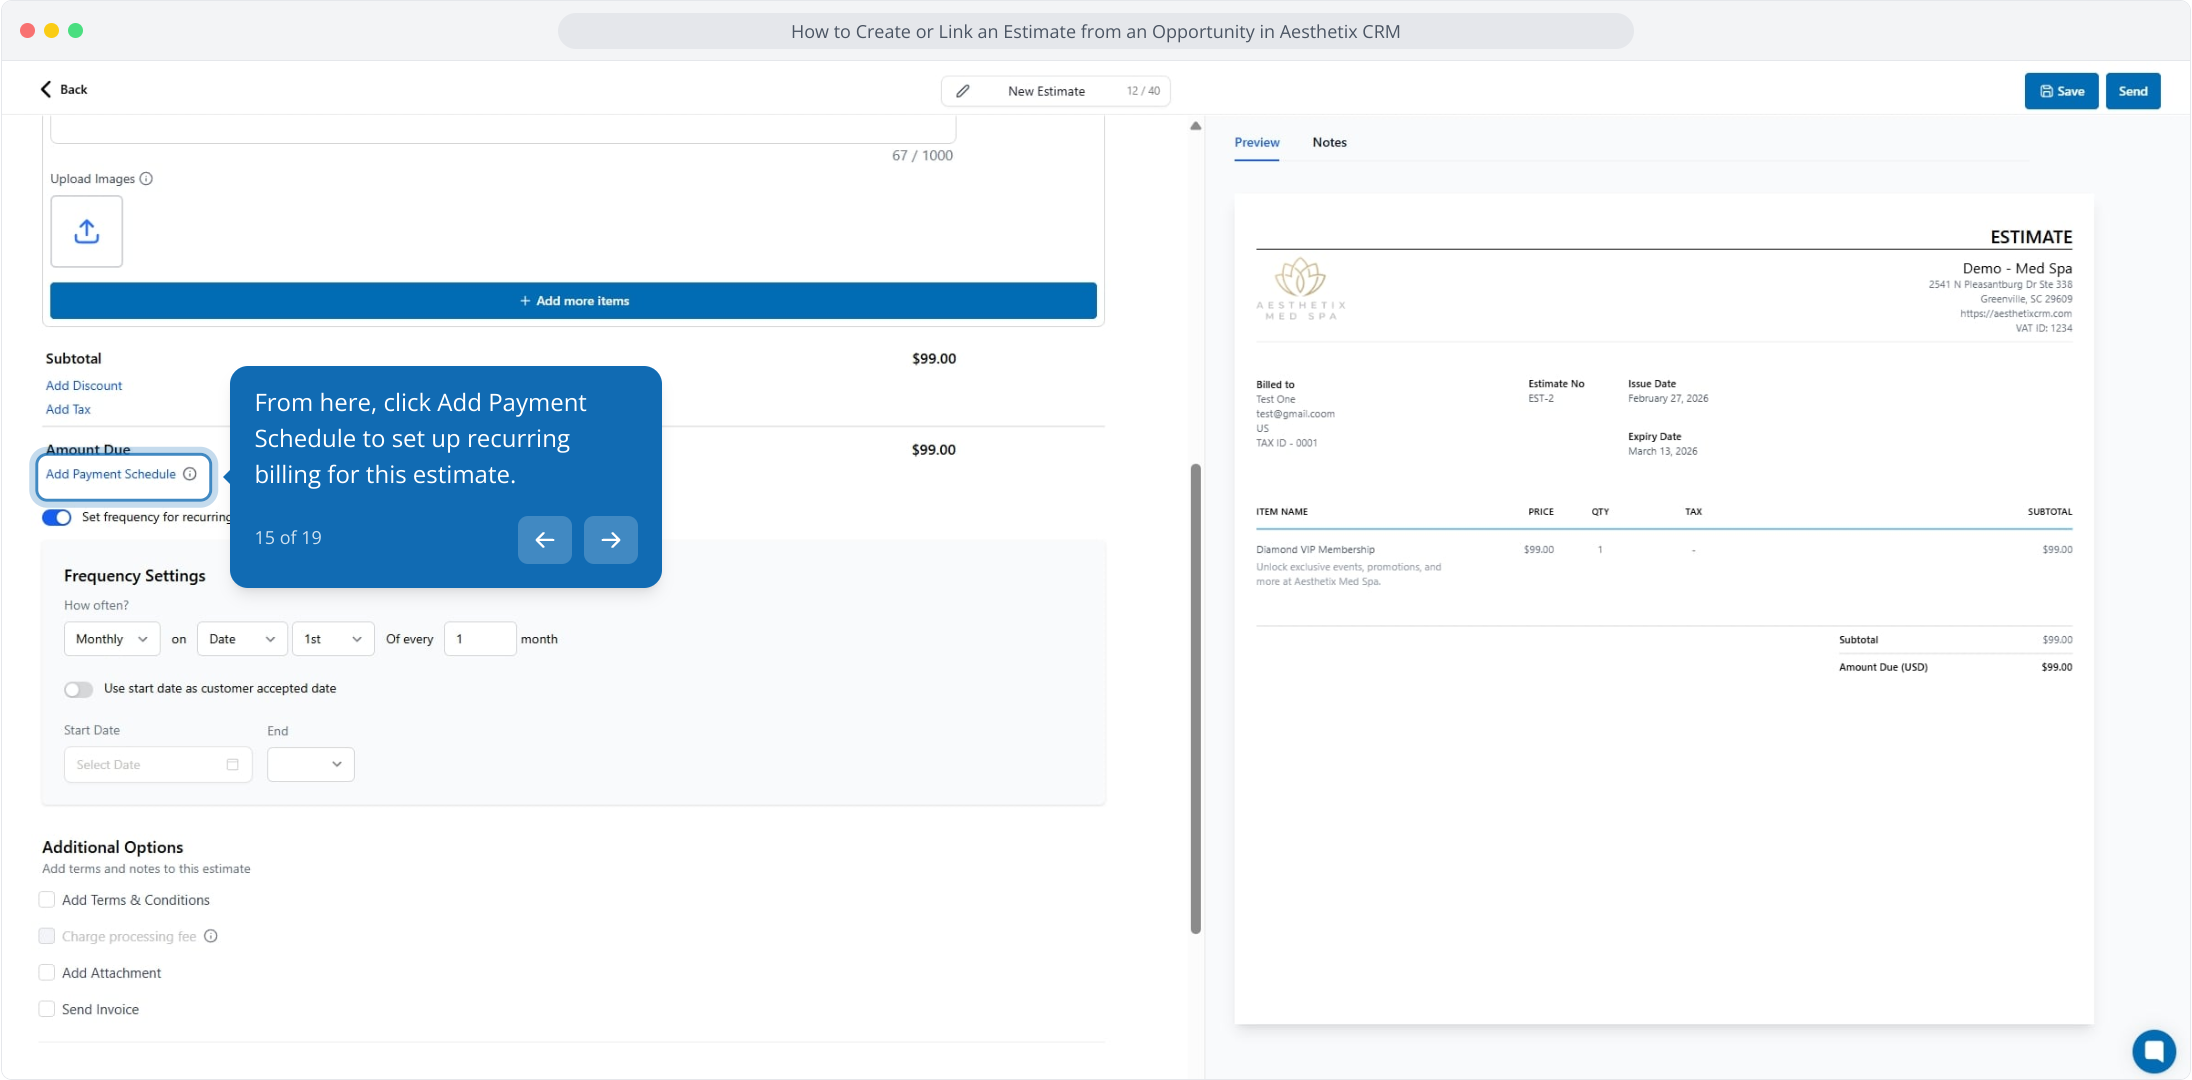Click the Back arrow icon

[46, 89]
